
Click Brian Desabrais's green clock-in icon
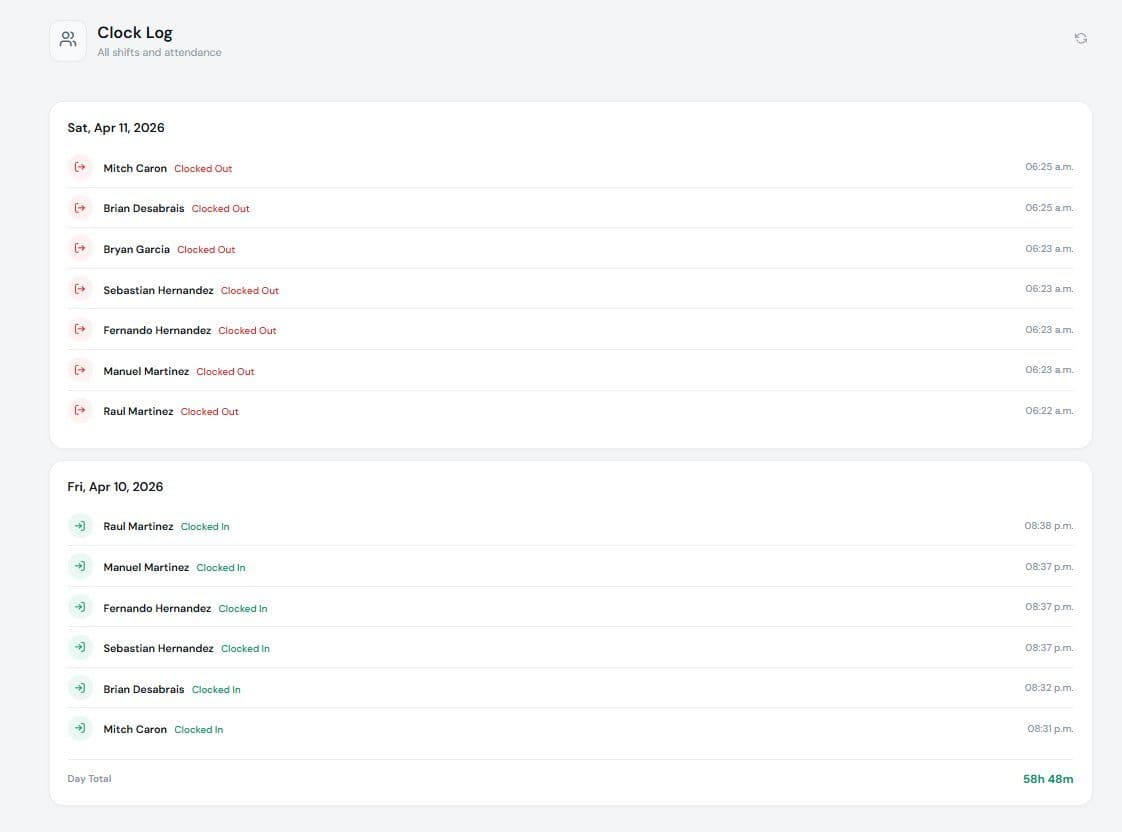tap(80, 687)
